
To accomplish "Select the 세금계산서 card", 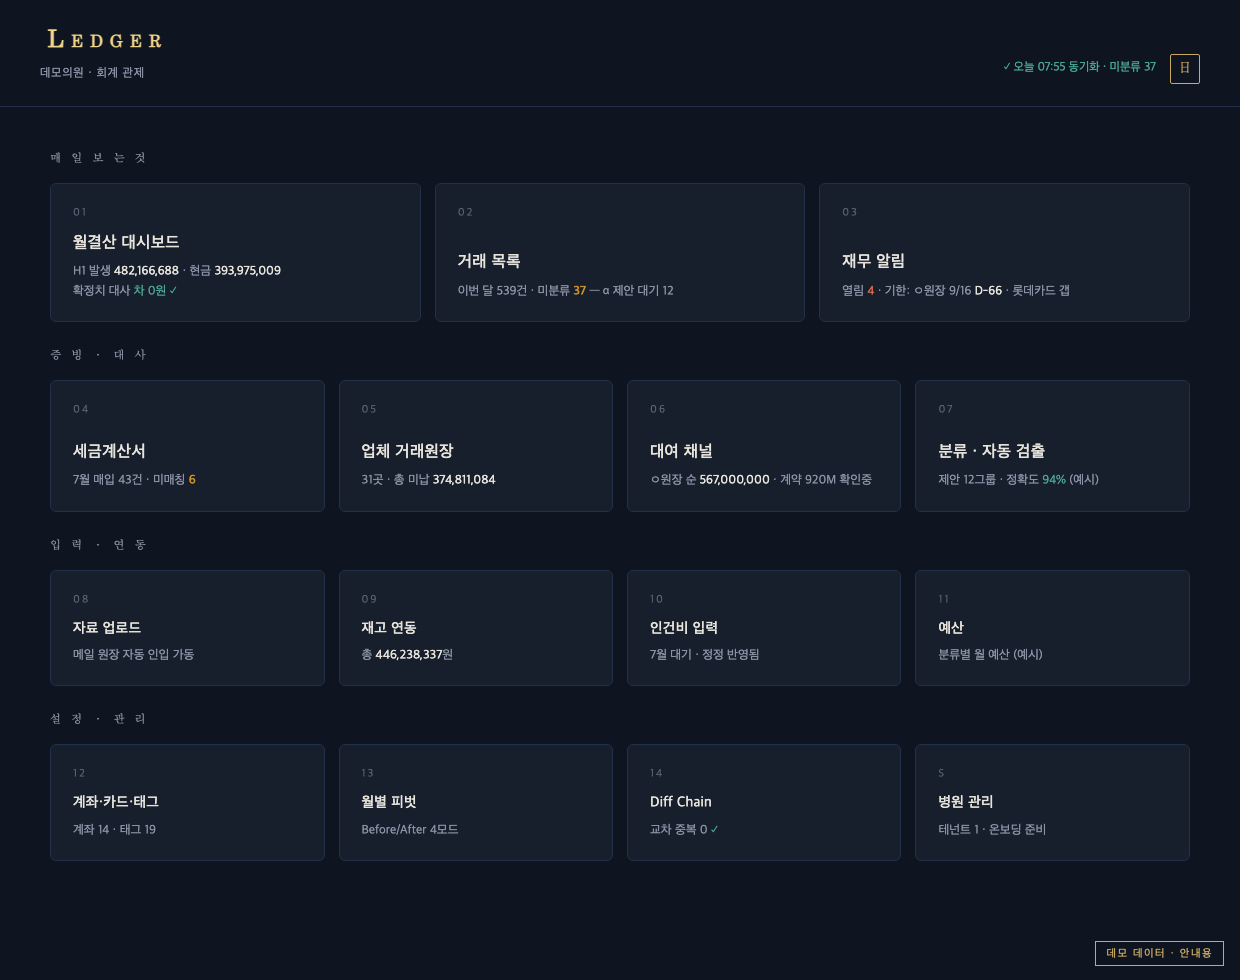I will (x=187, y=446).
